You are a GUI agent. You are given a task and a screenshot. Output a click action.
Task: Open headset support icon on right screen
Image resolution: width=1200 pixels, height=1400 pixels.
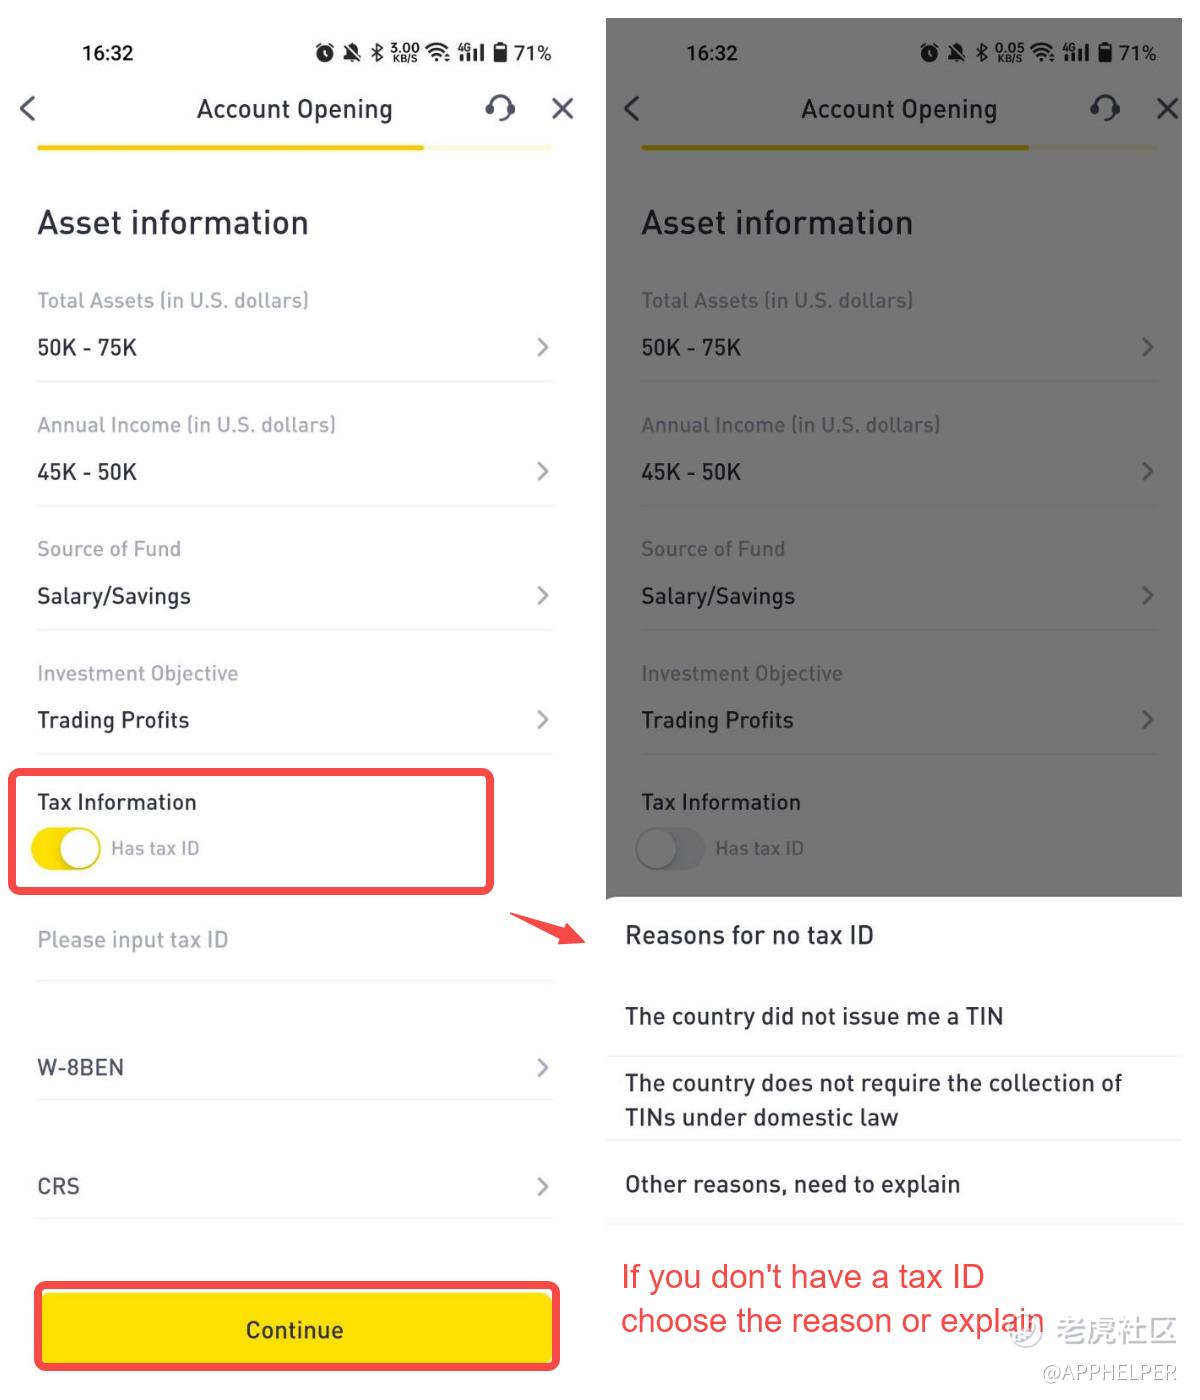(1104, 108)
